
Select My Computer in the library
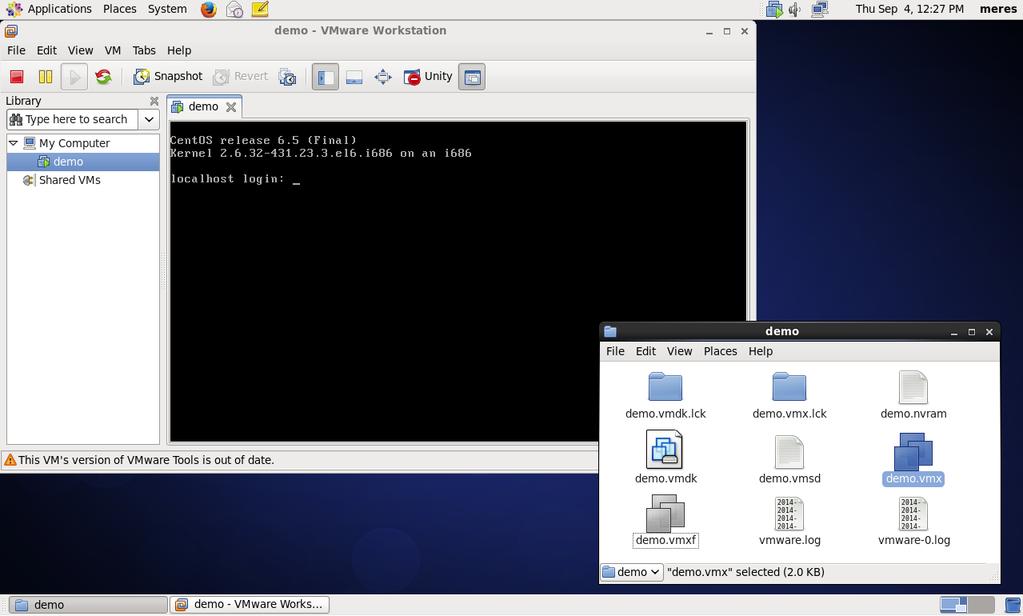click(67, 143)
